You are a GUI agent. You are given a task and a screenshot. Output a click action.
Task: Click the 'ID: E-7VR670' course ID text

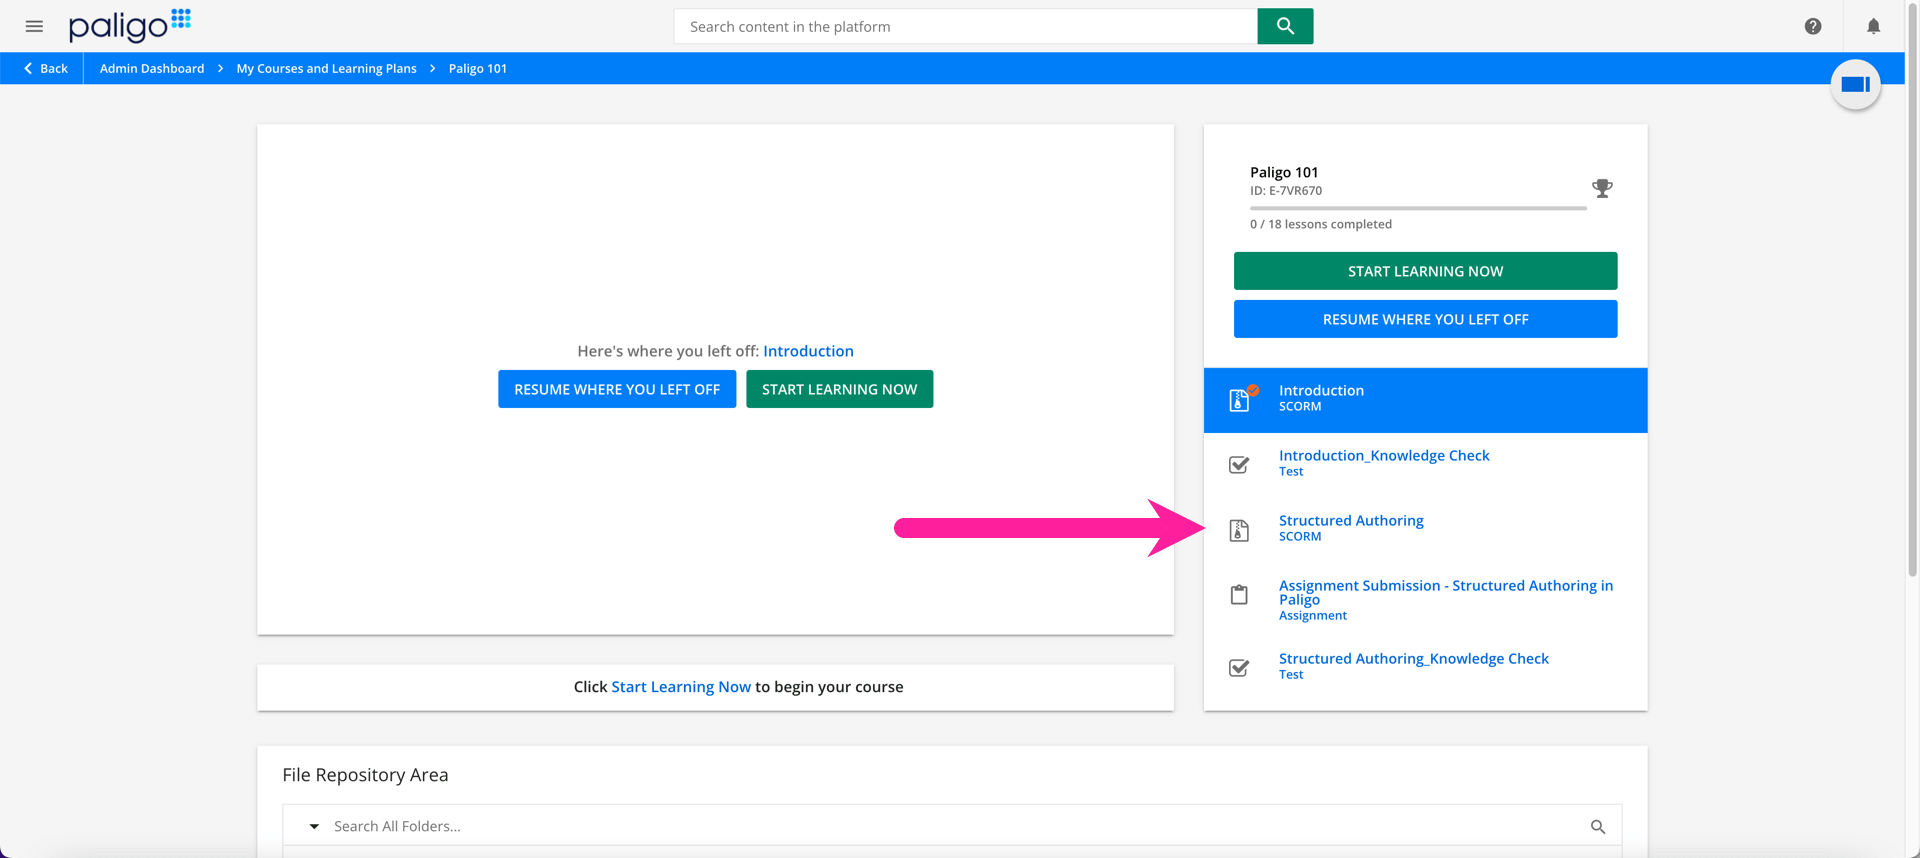pyautogui.click(x=1285, y=191)
